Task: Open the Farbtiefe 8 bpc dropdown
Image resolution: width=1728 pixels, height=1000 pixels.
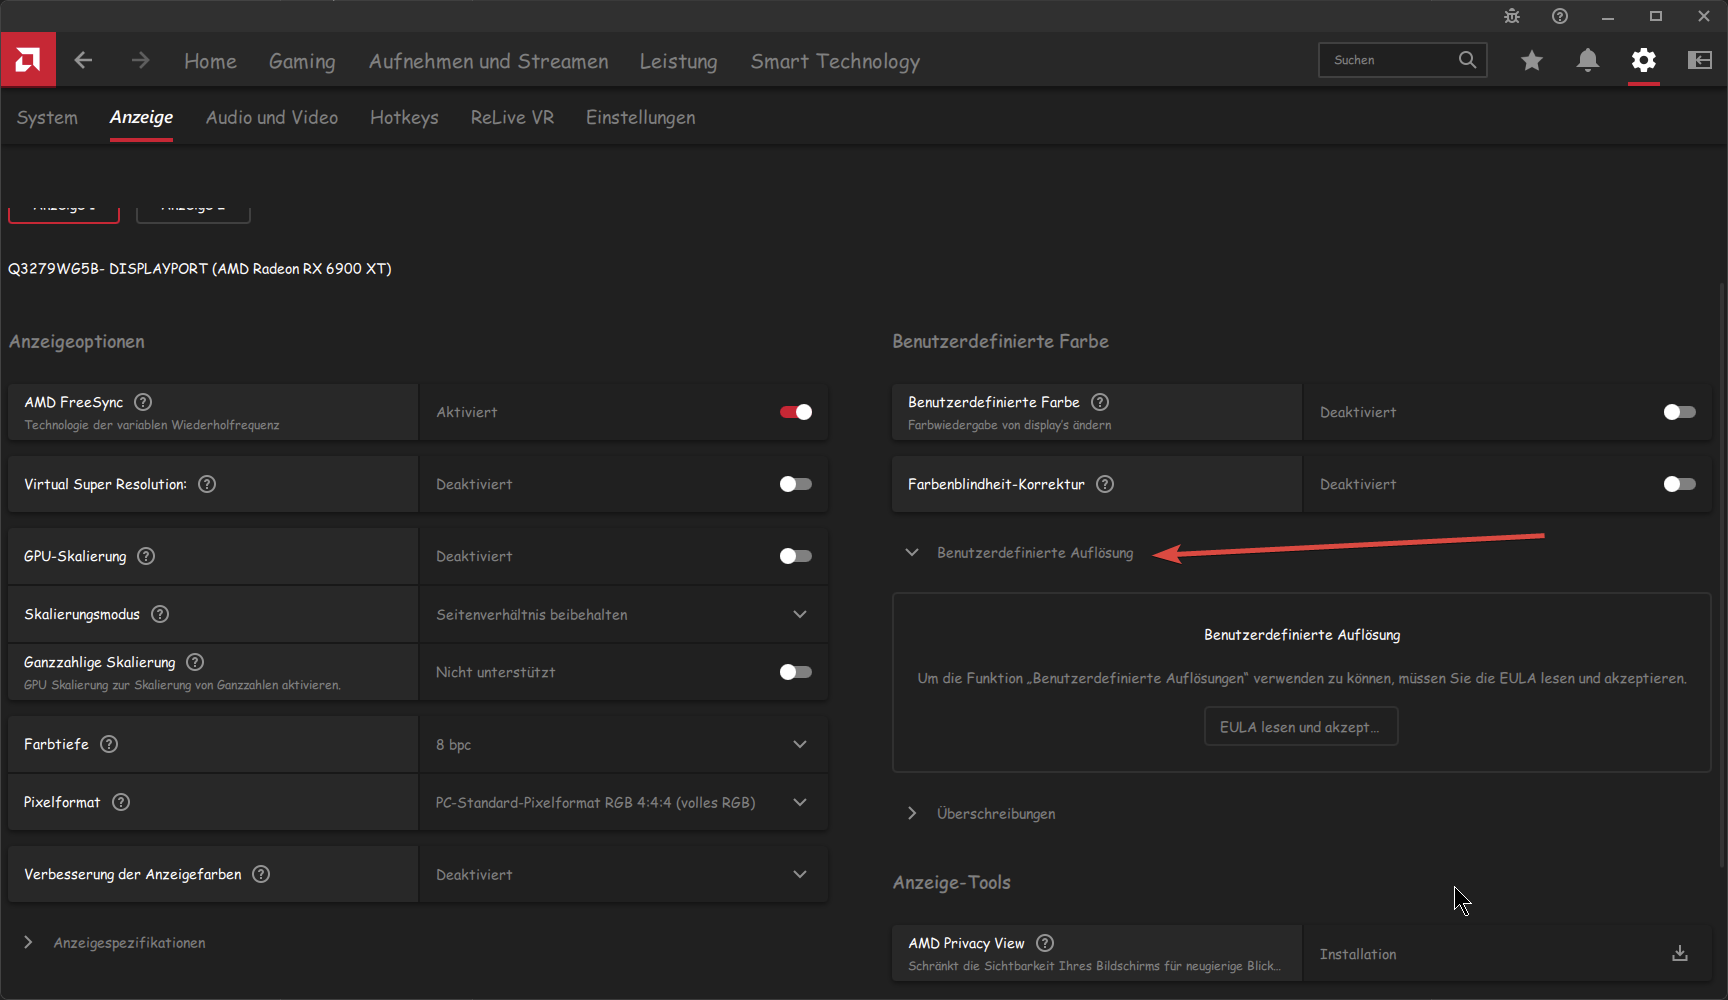Action: point(623,744)
